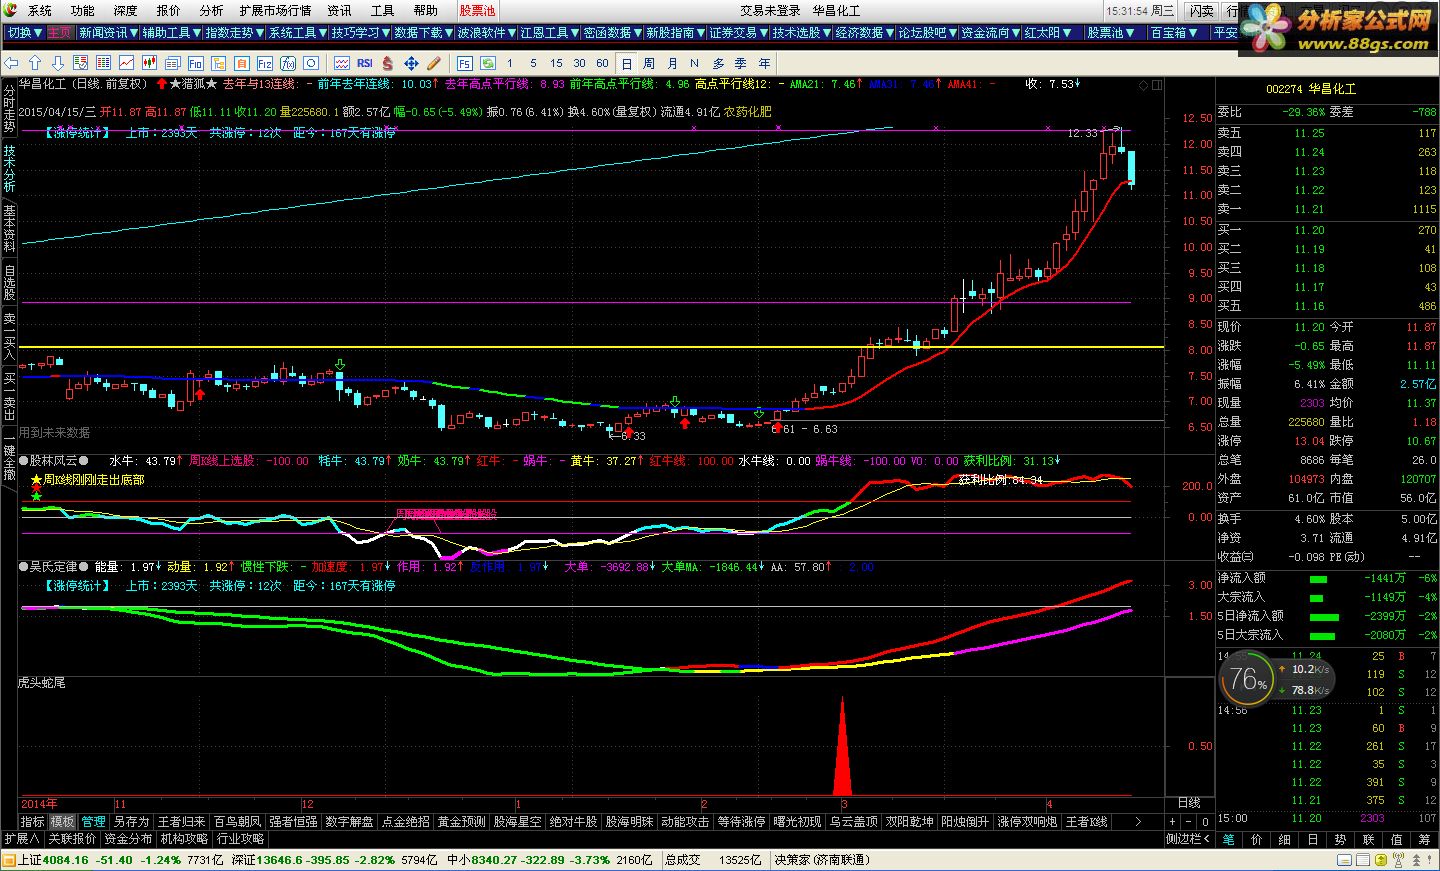This screenshot has height=871, width=1440.
Task: Open the 系统 menu
Action: 40,10
